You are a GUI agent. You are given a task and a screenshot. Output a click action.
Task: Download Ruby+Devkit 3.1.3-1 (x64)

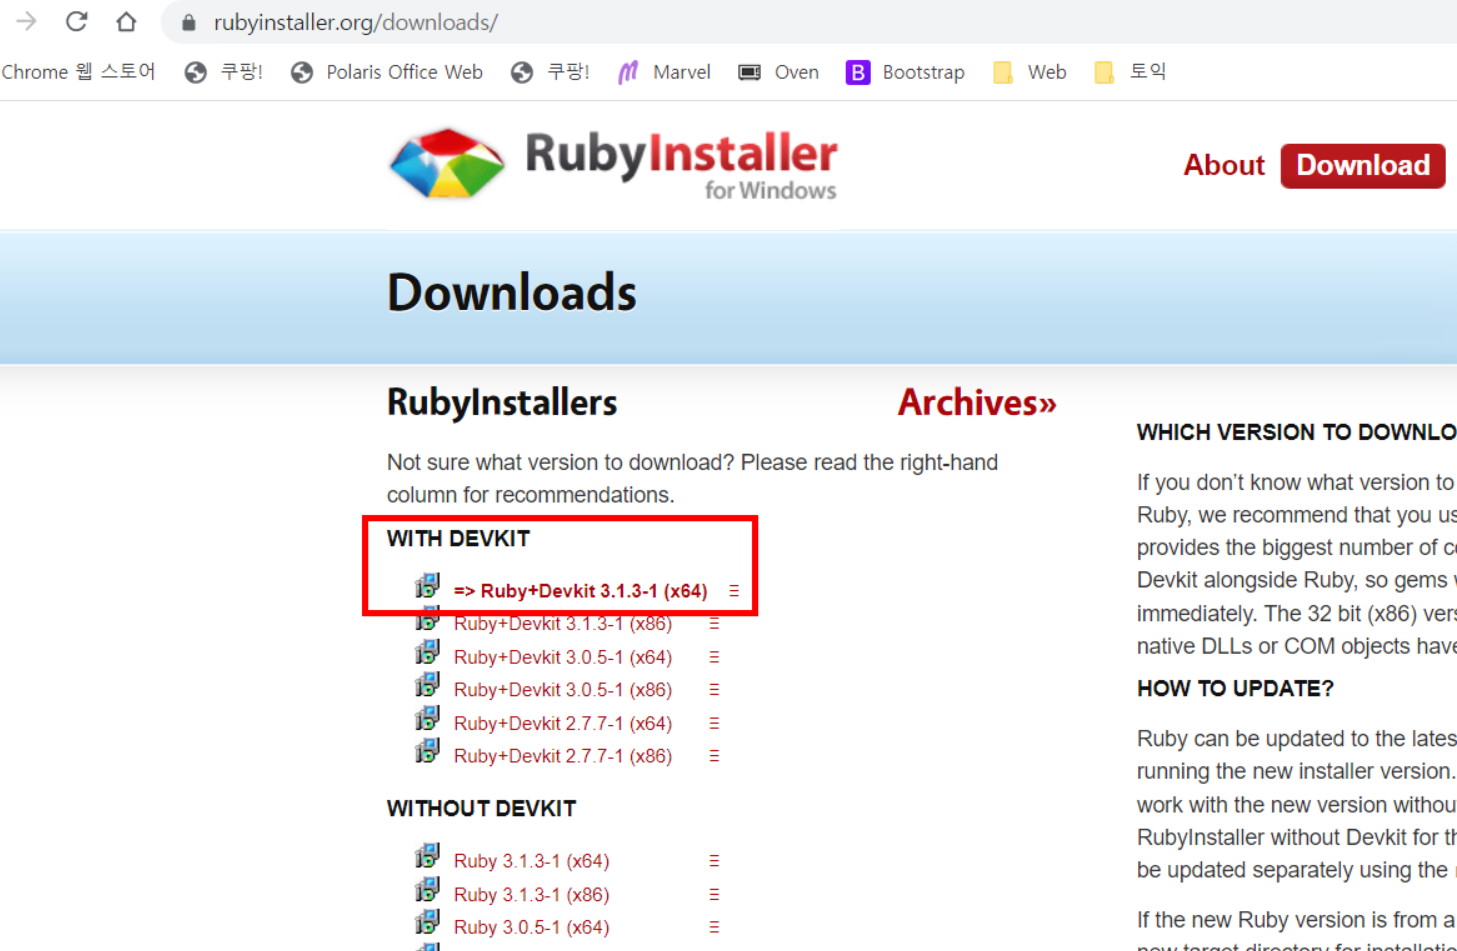pos(581,591)
